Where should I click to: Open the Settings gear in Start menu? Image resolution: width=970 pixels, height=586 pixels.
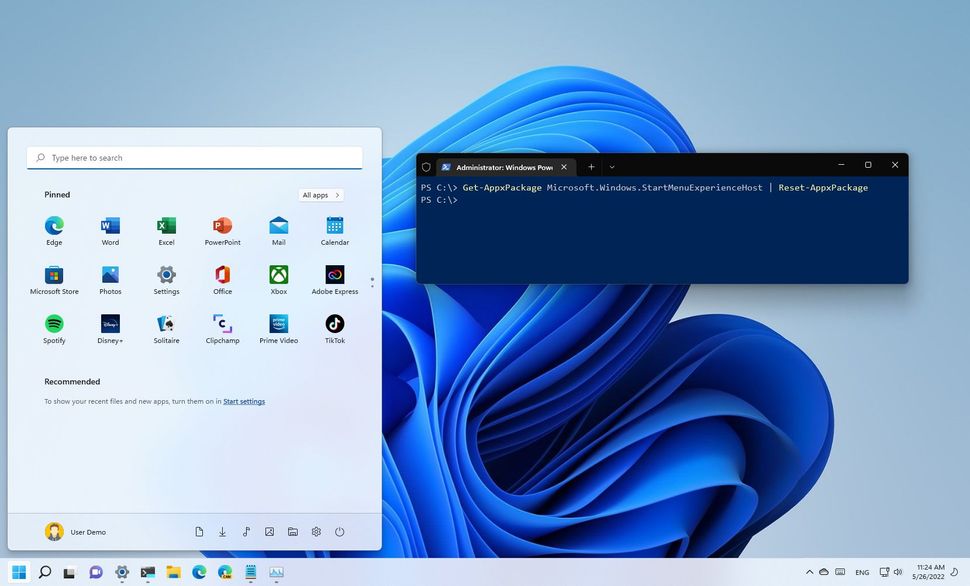pyautogui.click(x=316, y=531)
